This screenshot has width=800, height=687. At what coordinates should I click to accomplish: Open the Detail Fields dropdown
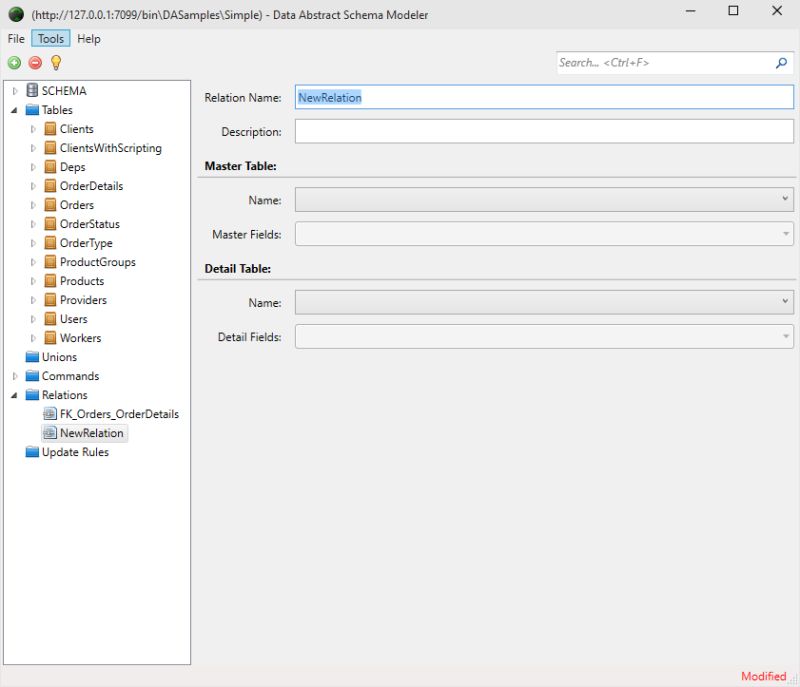tap(785, 336)
